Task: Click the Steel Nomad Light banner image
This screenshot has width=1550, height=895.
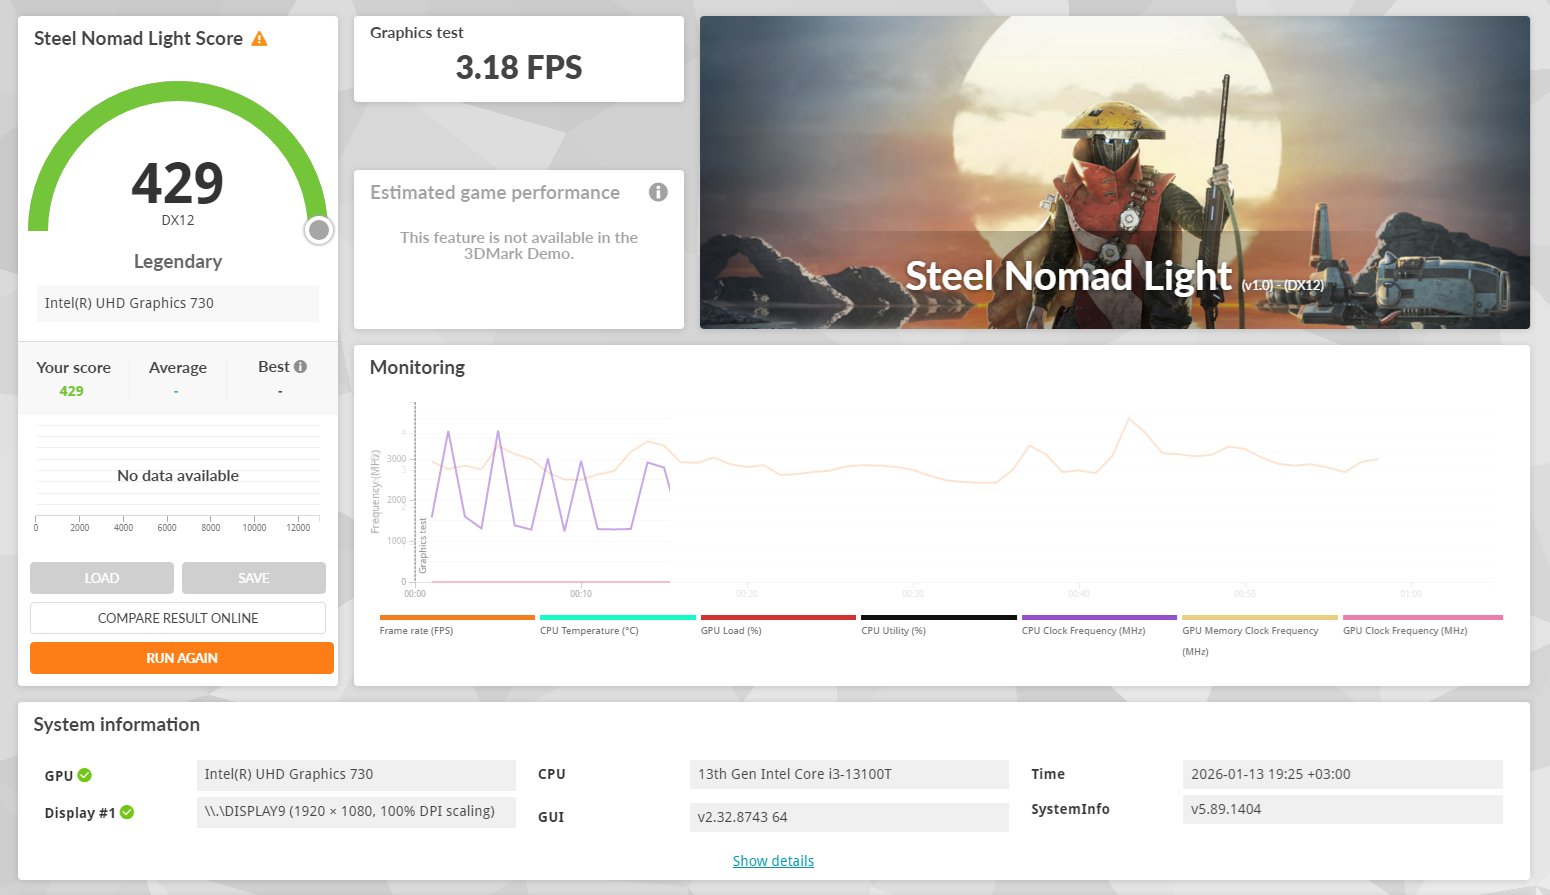Action: pyautogui.click(x=1115, y=172)
